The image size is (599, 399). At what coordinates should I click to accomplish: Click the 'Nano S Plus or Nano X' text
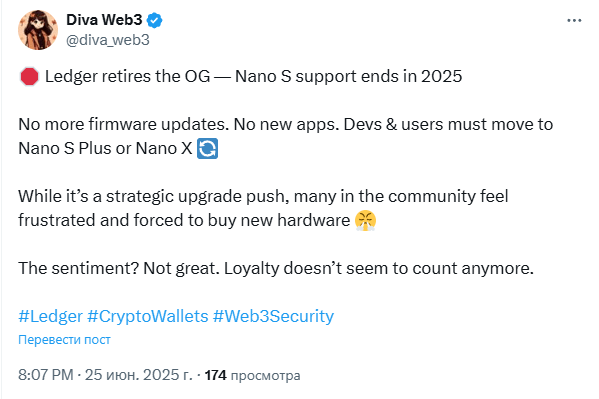pos(105,149)
